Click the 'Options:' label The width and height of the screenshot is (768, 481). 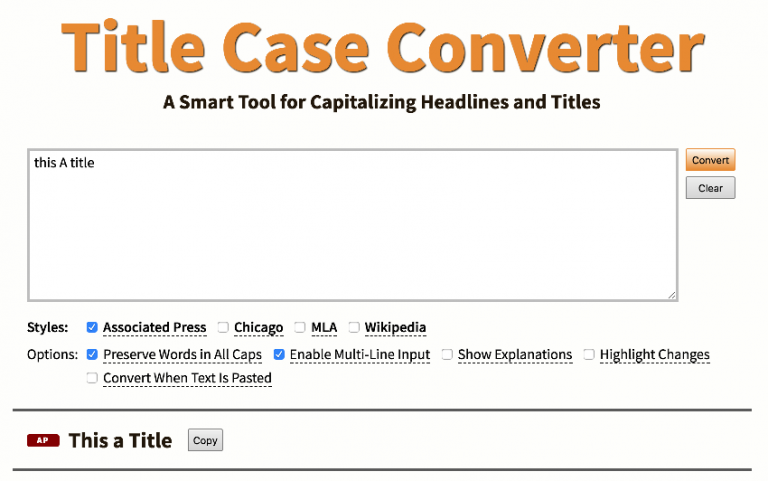coord(52,354)
